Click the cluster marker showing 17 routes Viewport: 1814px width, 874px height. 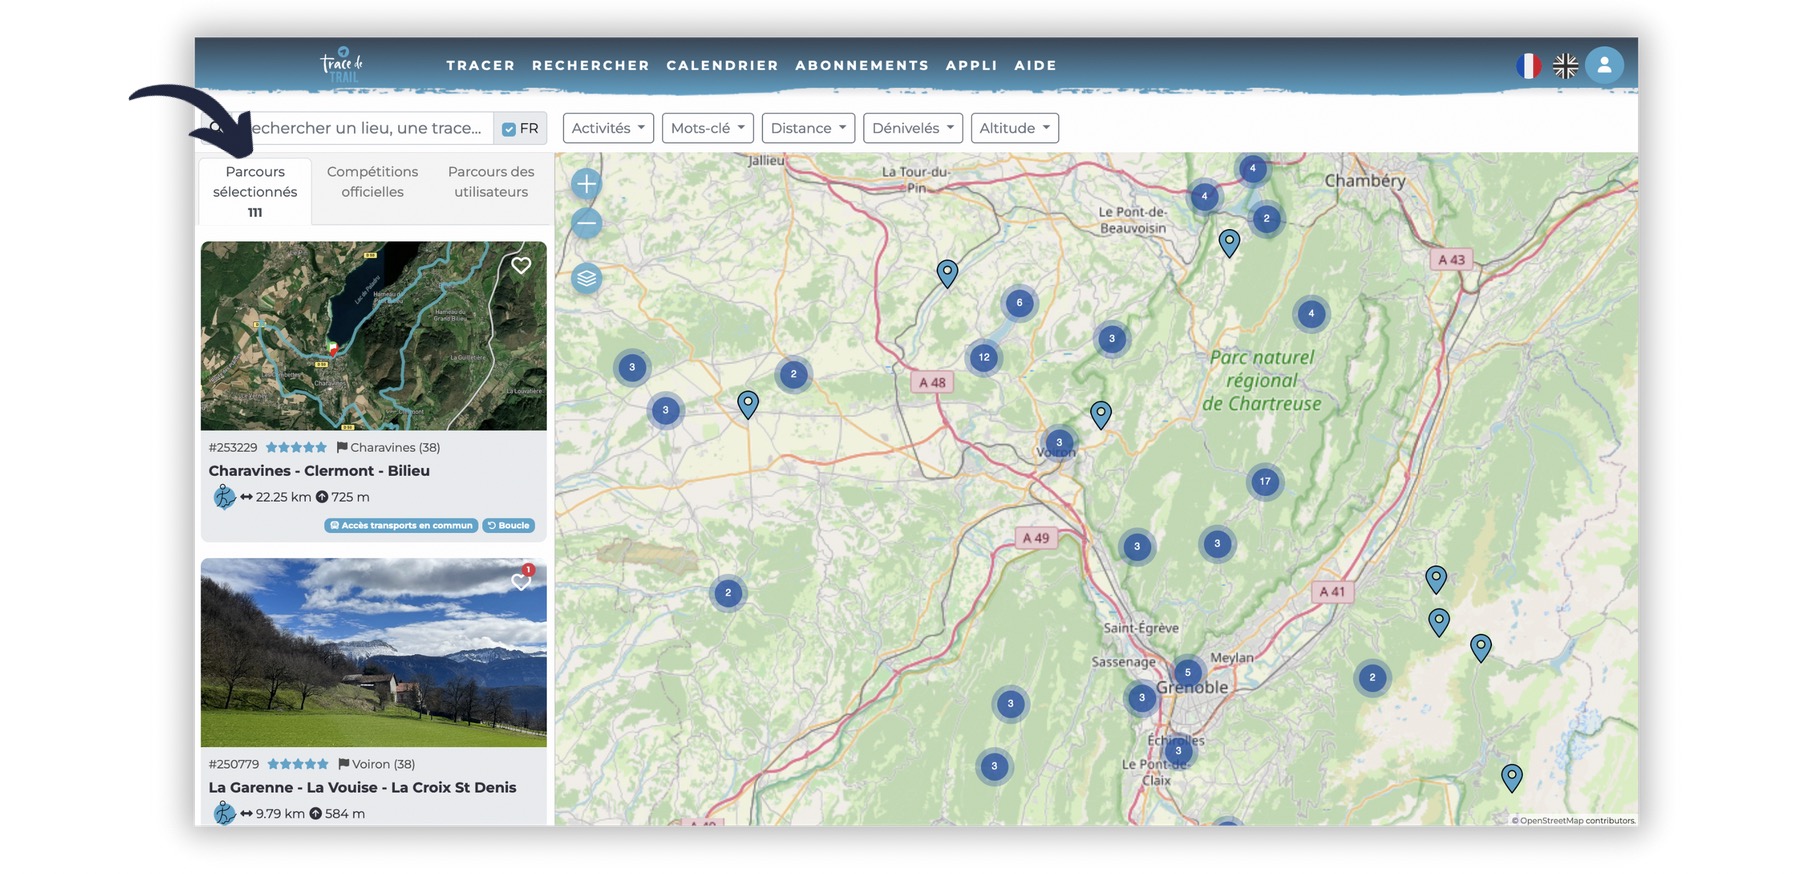pyautogui.click(x=1265, y=482)
